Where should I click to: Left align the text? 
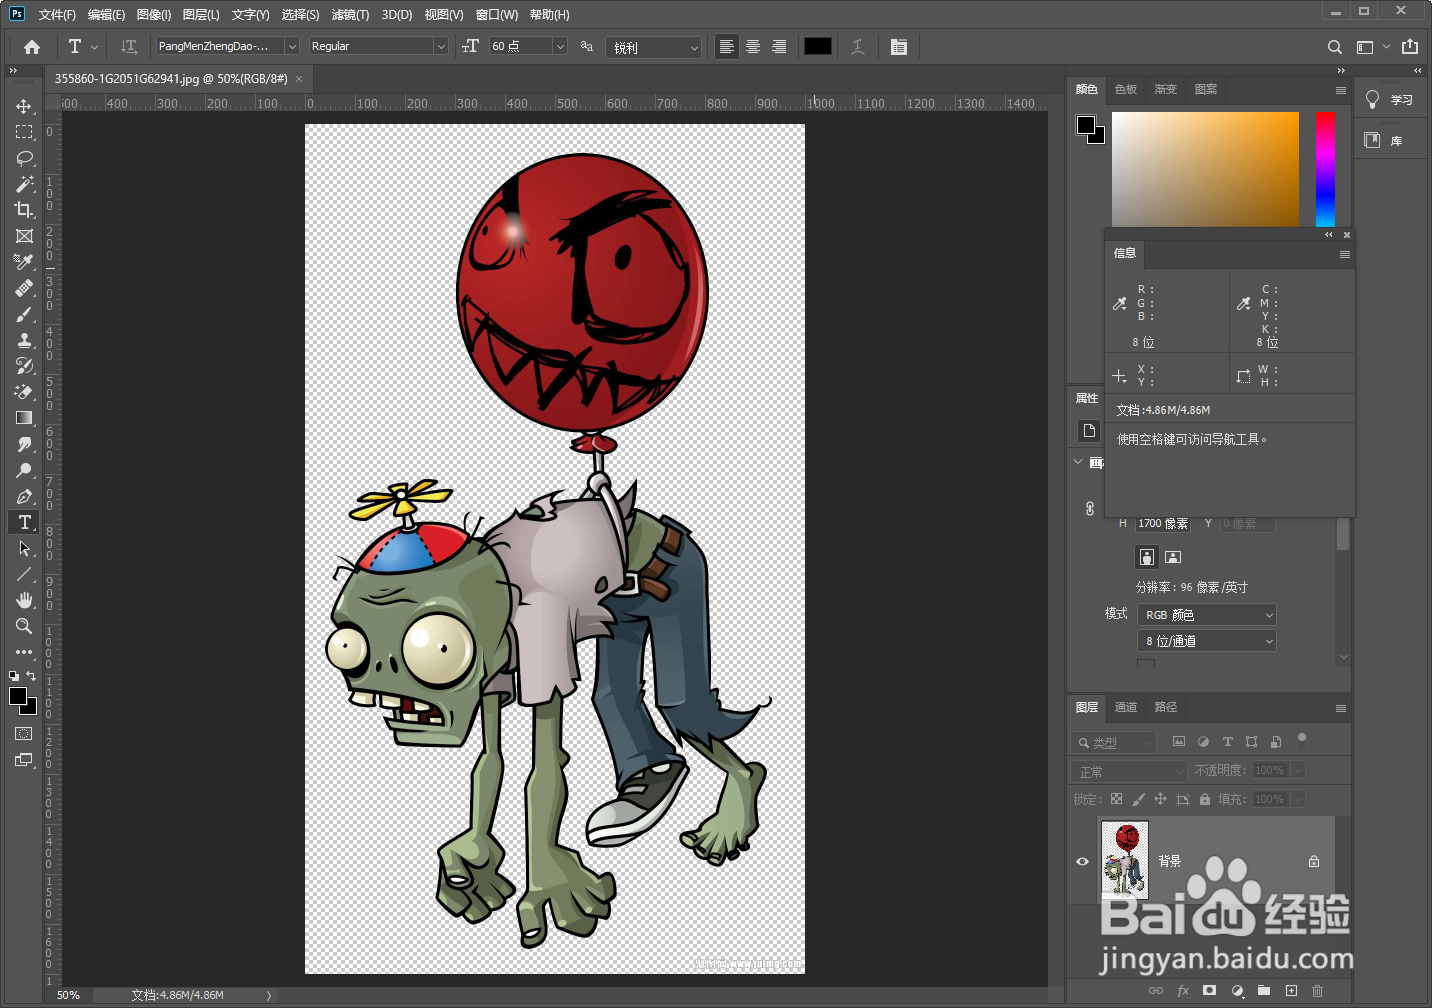pos(727,47)
